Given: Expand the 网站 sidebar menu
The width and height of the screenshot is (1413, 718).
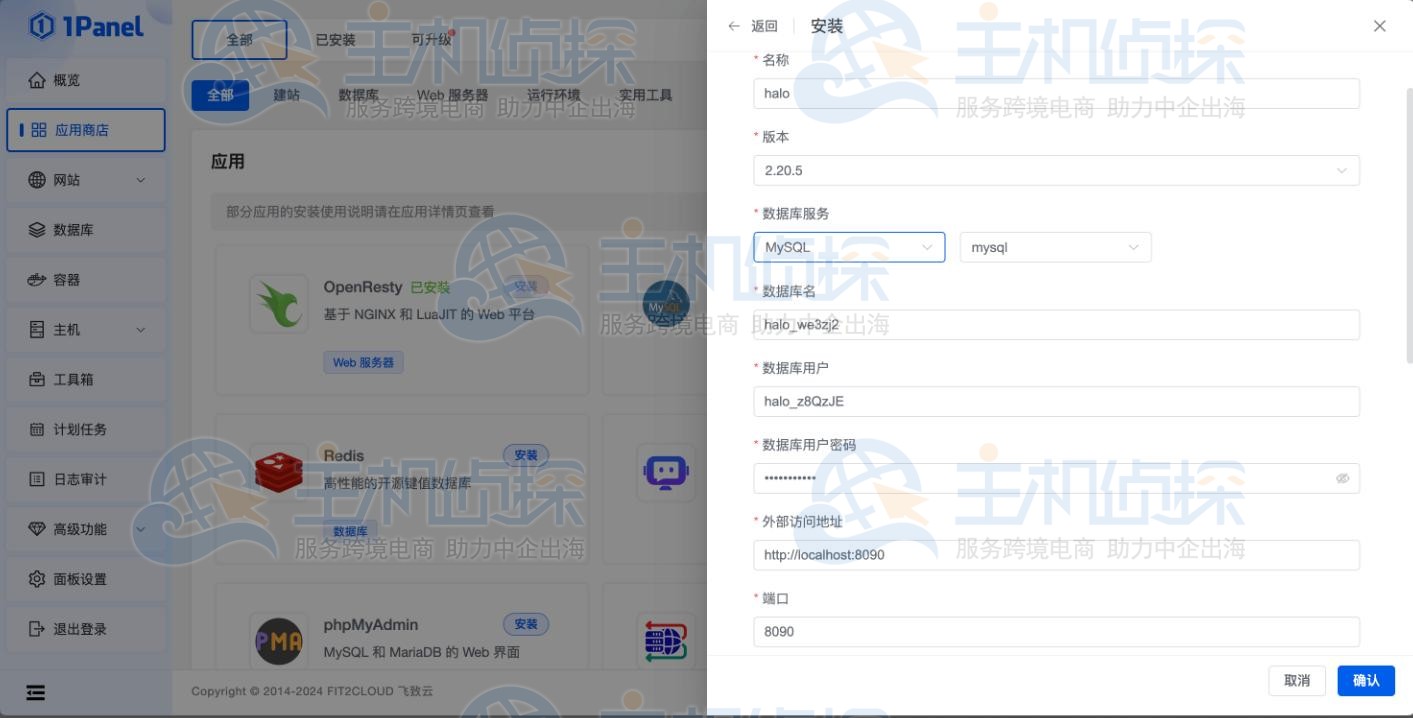Looking at the screenshot, I should pos(86,180).
